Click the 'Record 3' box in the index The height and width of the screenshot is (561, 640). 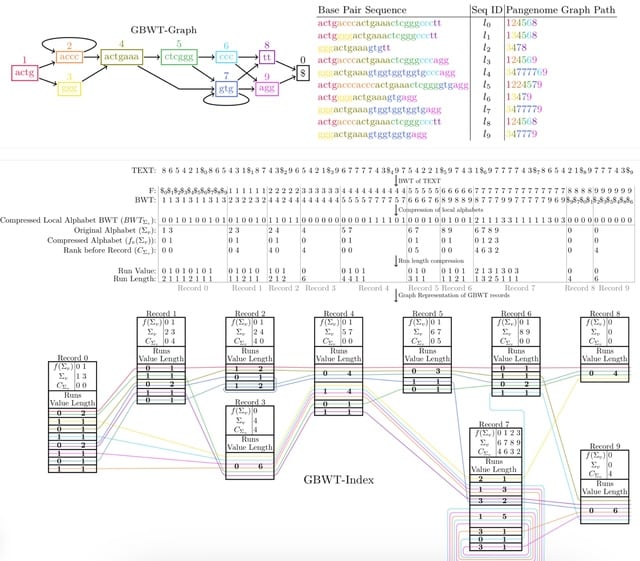pos(247,440)
